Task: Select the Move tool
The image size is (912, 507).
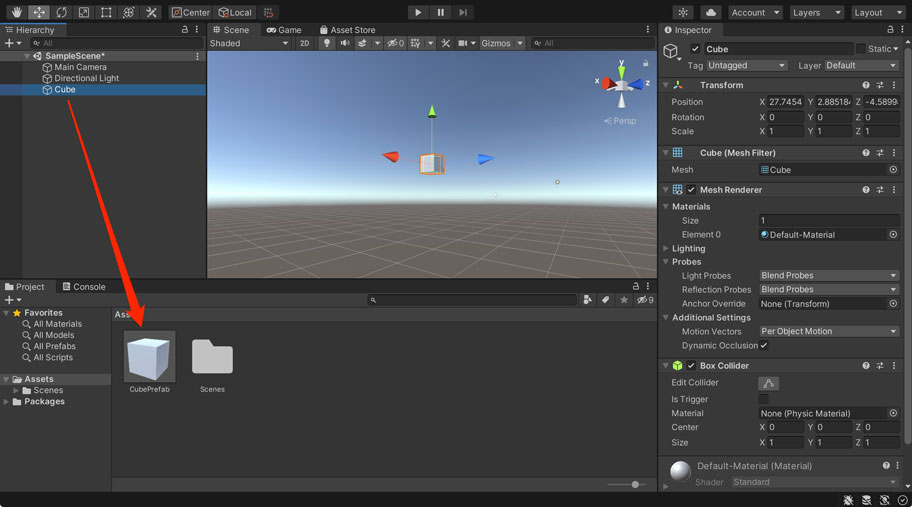Action: click(x=39, y=12)
